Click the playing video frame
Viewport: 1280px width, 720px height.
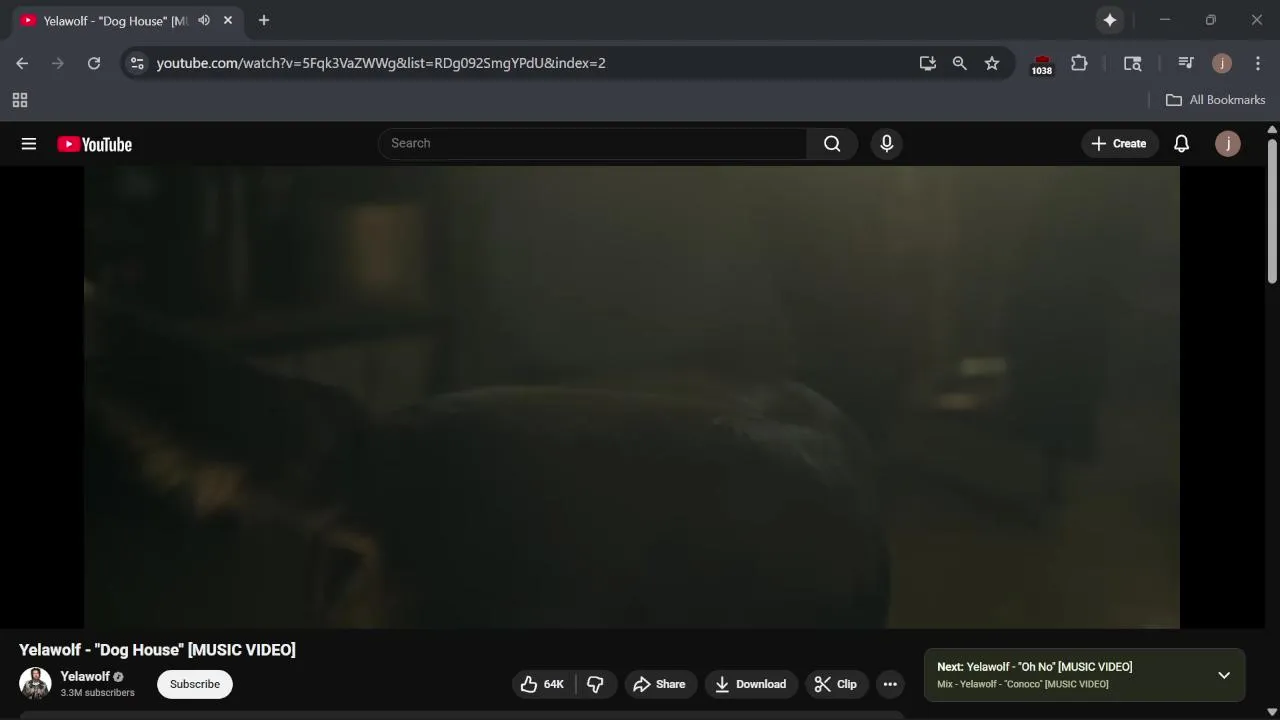pyautogui.click(x=632, y=397)
